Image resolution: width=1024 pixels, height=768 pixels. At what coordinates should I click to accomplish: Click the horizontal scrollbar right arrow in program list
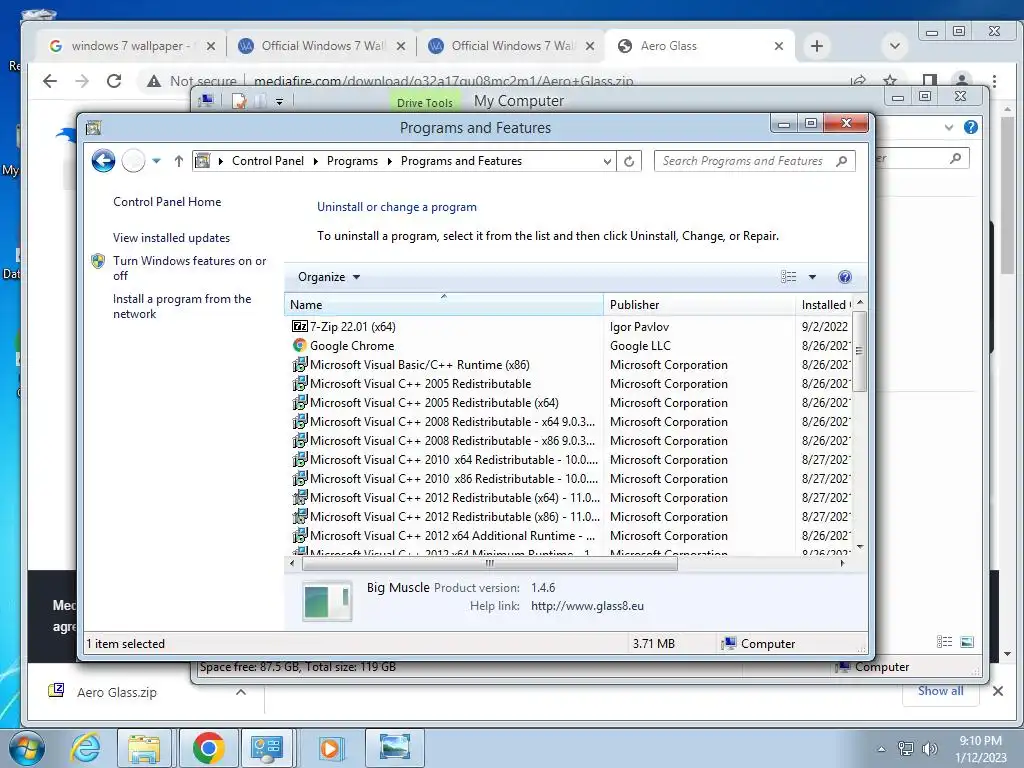(842, 563)
